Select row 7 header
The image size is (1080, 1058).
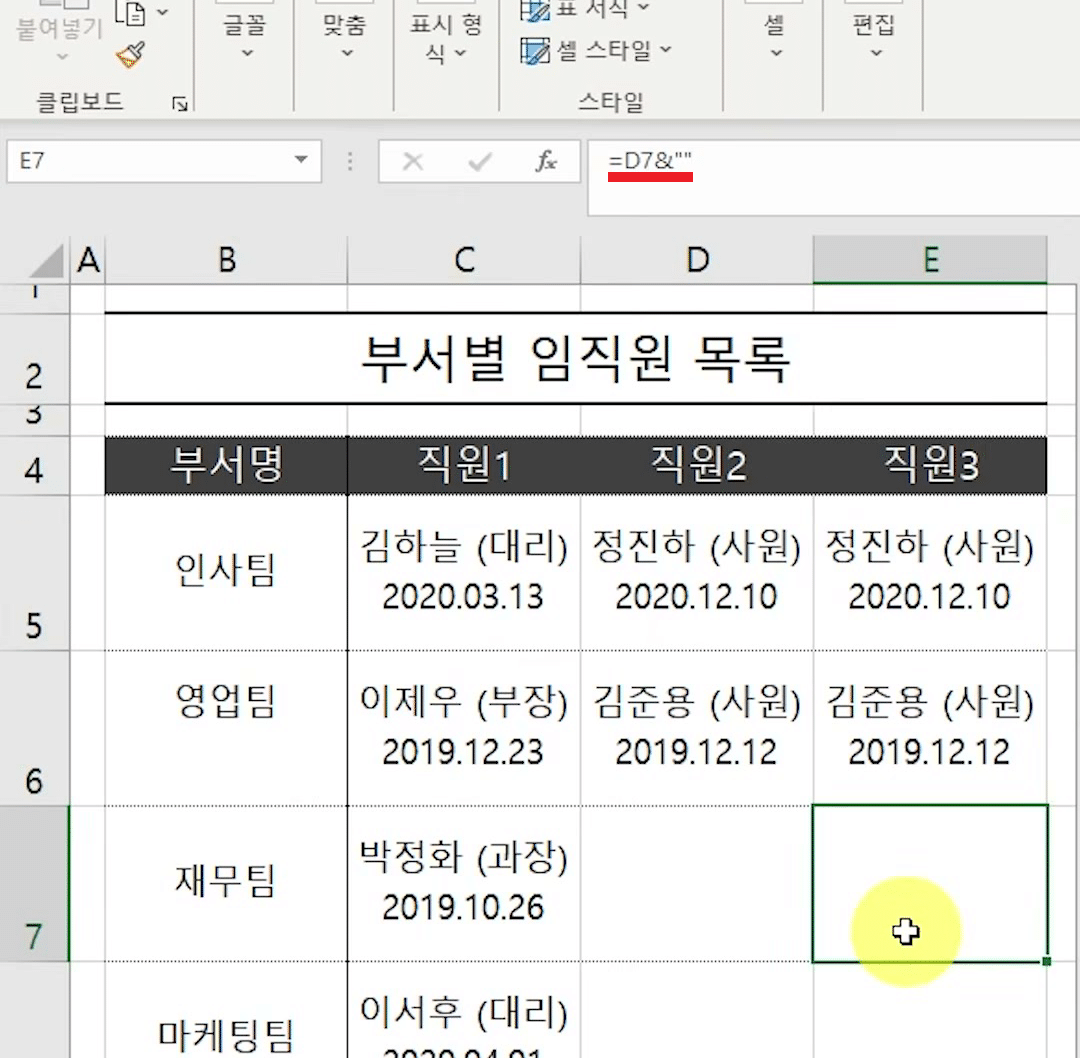point(34,884)
